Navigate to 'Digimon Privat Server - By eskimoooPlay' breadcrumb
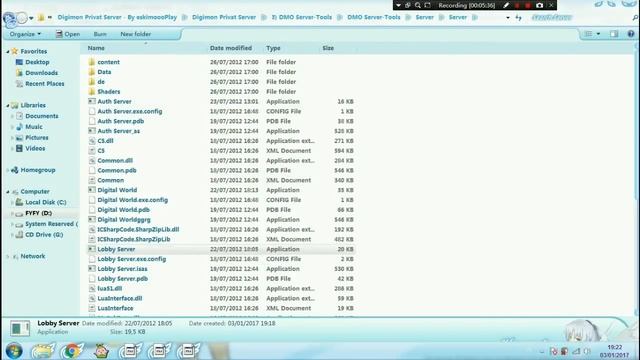The height and width of the screenshot is (360, 640). [117, 18]
